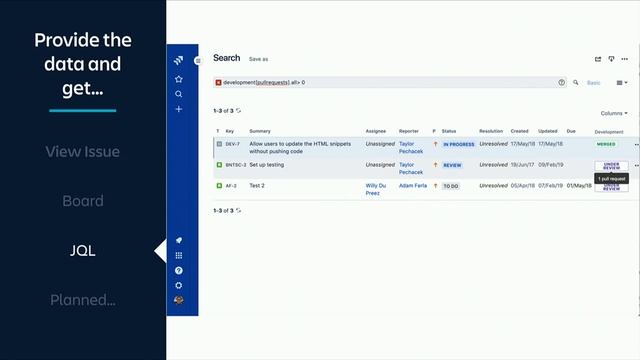Click the IN PROGRESS status lozenge
The image size is (640, 360).
tap(458, 144)
